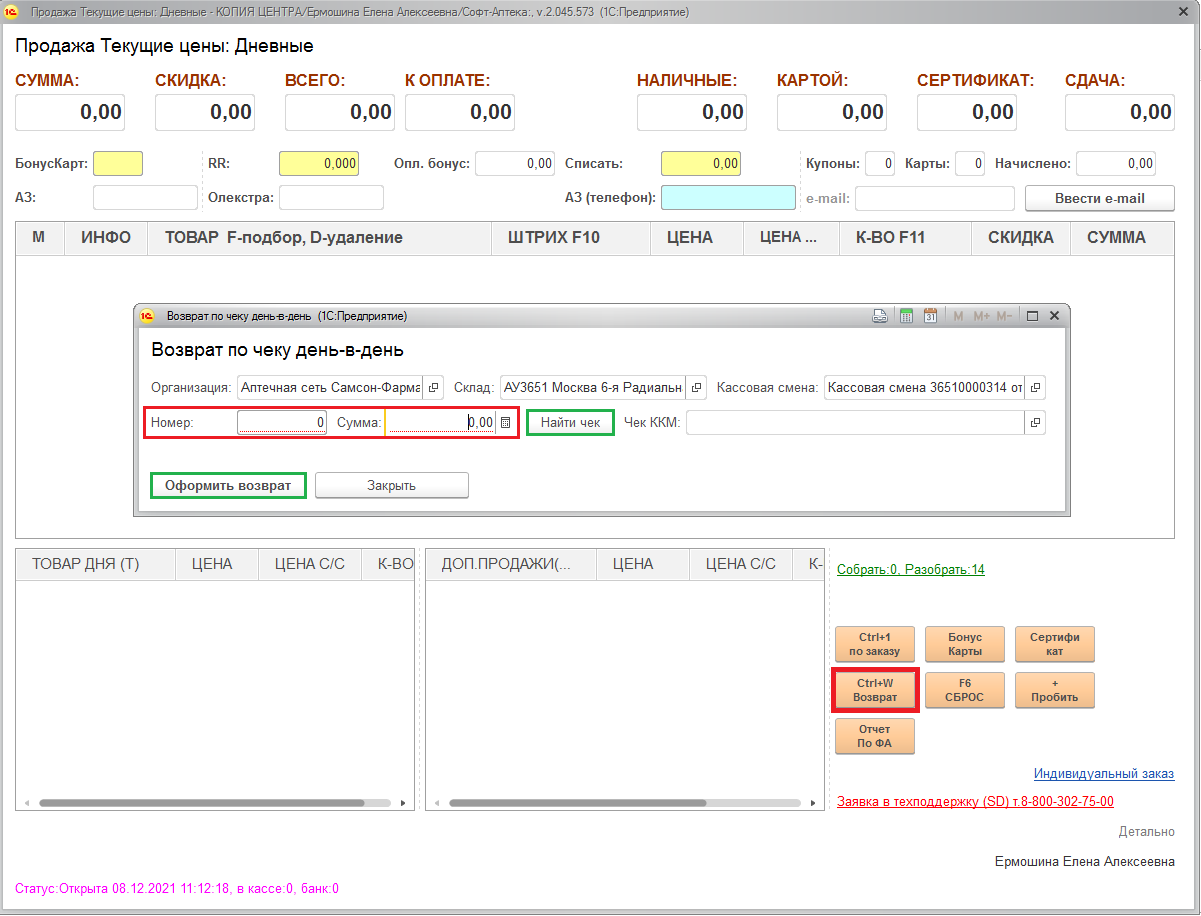
Task: Open the Индивидуальный заказ link
Action: (x=1103, y=774)
